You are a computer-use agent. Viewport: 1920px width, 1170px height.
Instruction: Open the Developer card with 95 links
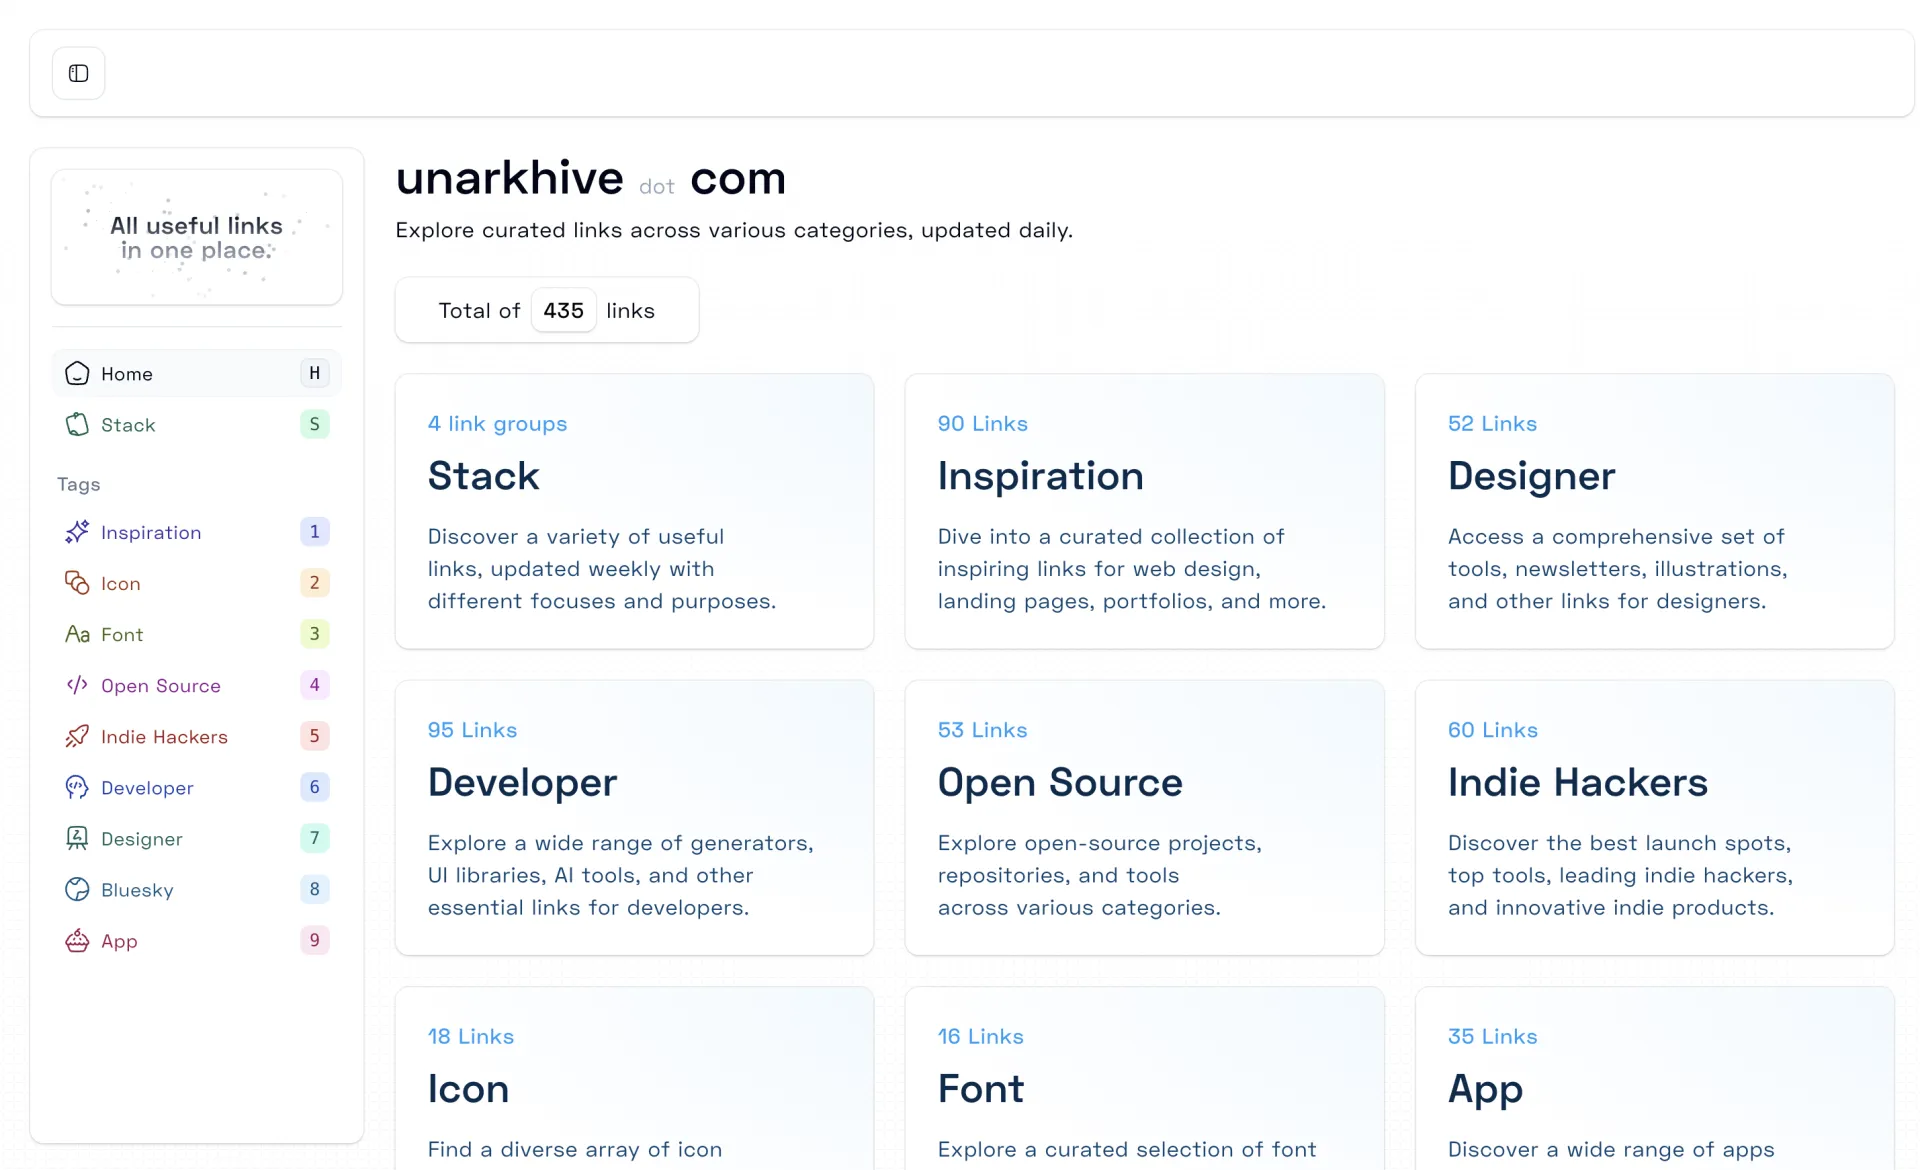634,817
